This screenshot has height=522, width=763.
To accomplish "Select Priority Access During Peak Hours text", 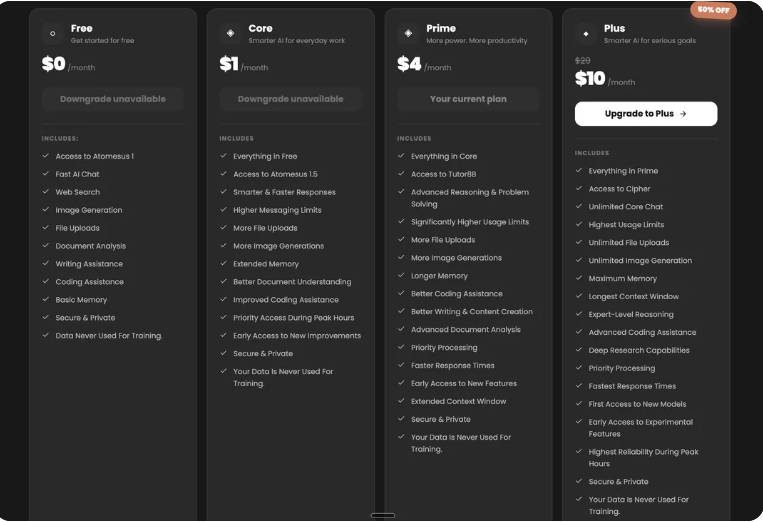I will (x=293, y=318).
